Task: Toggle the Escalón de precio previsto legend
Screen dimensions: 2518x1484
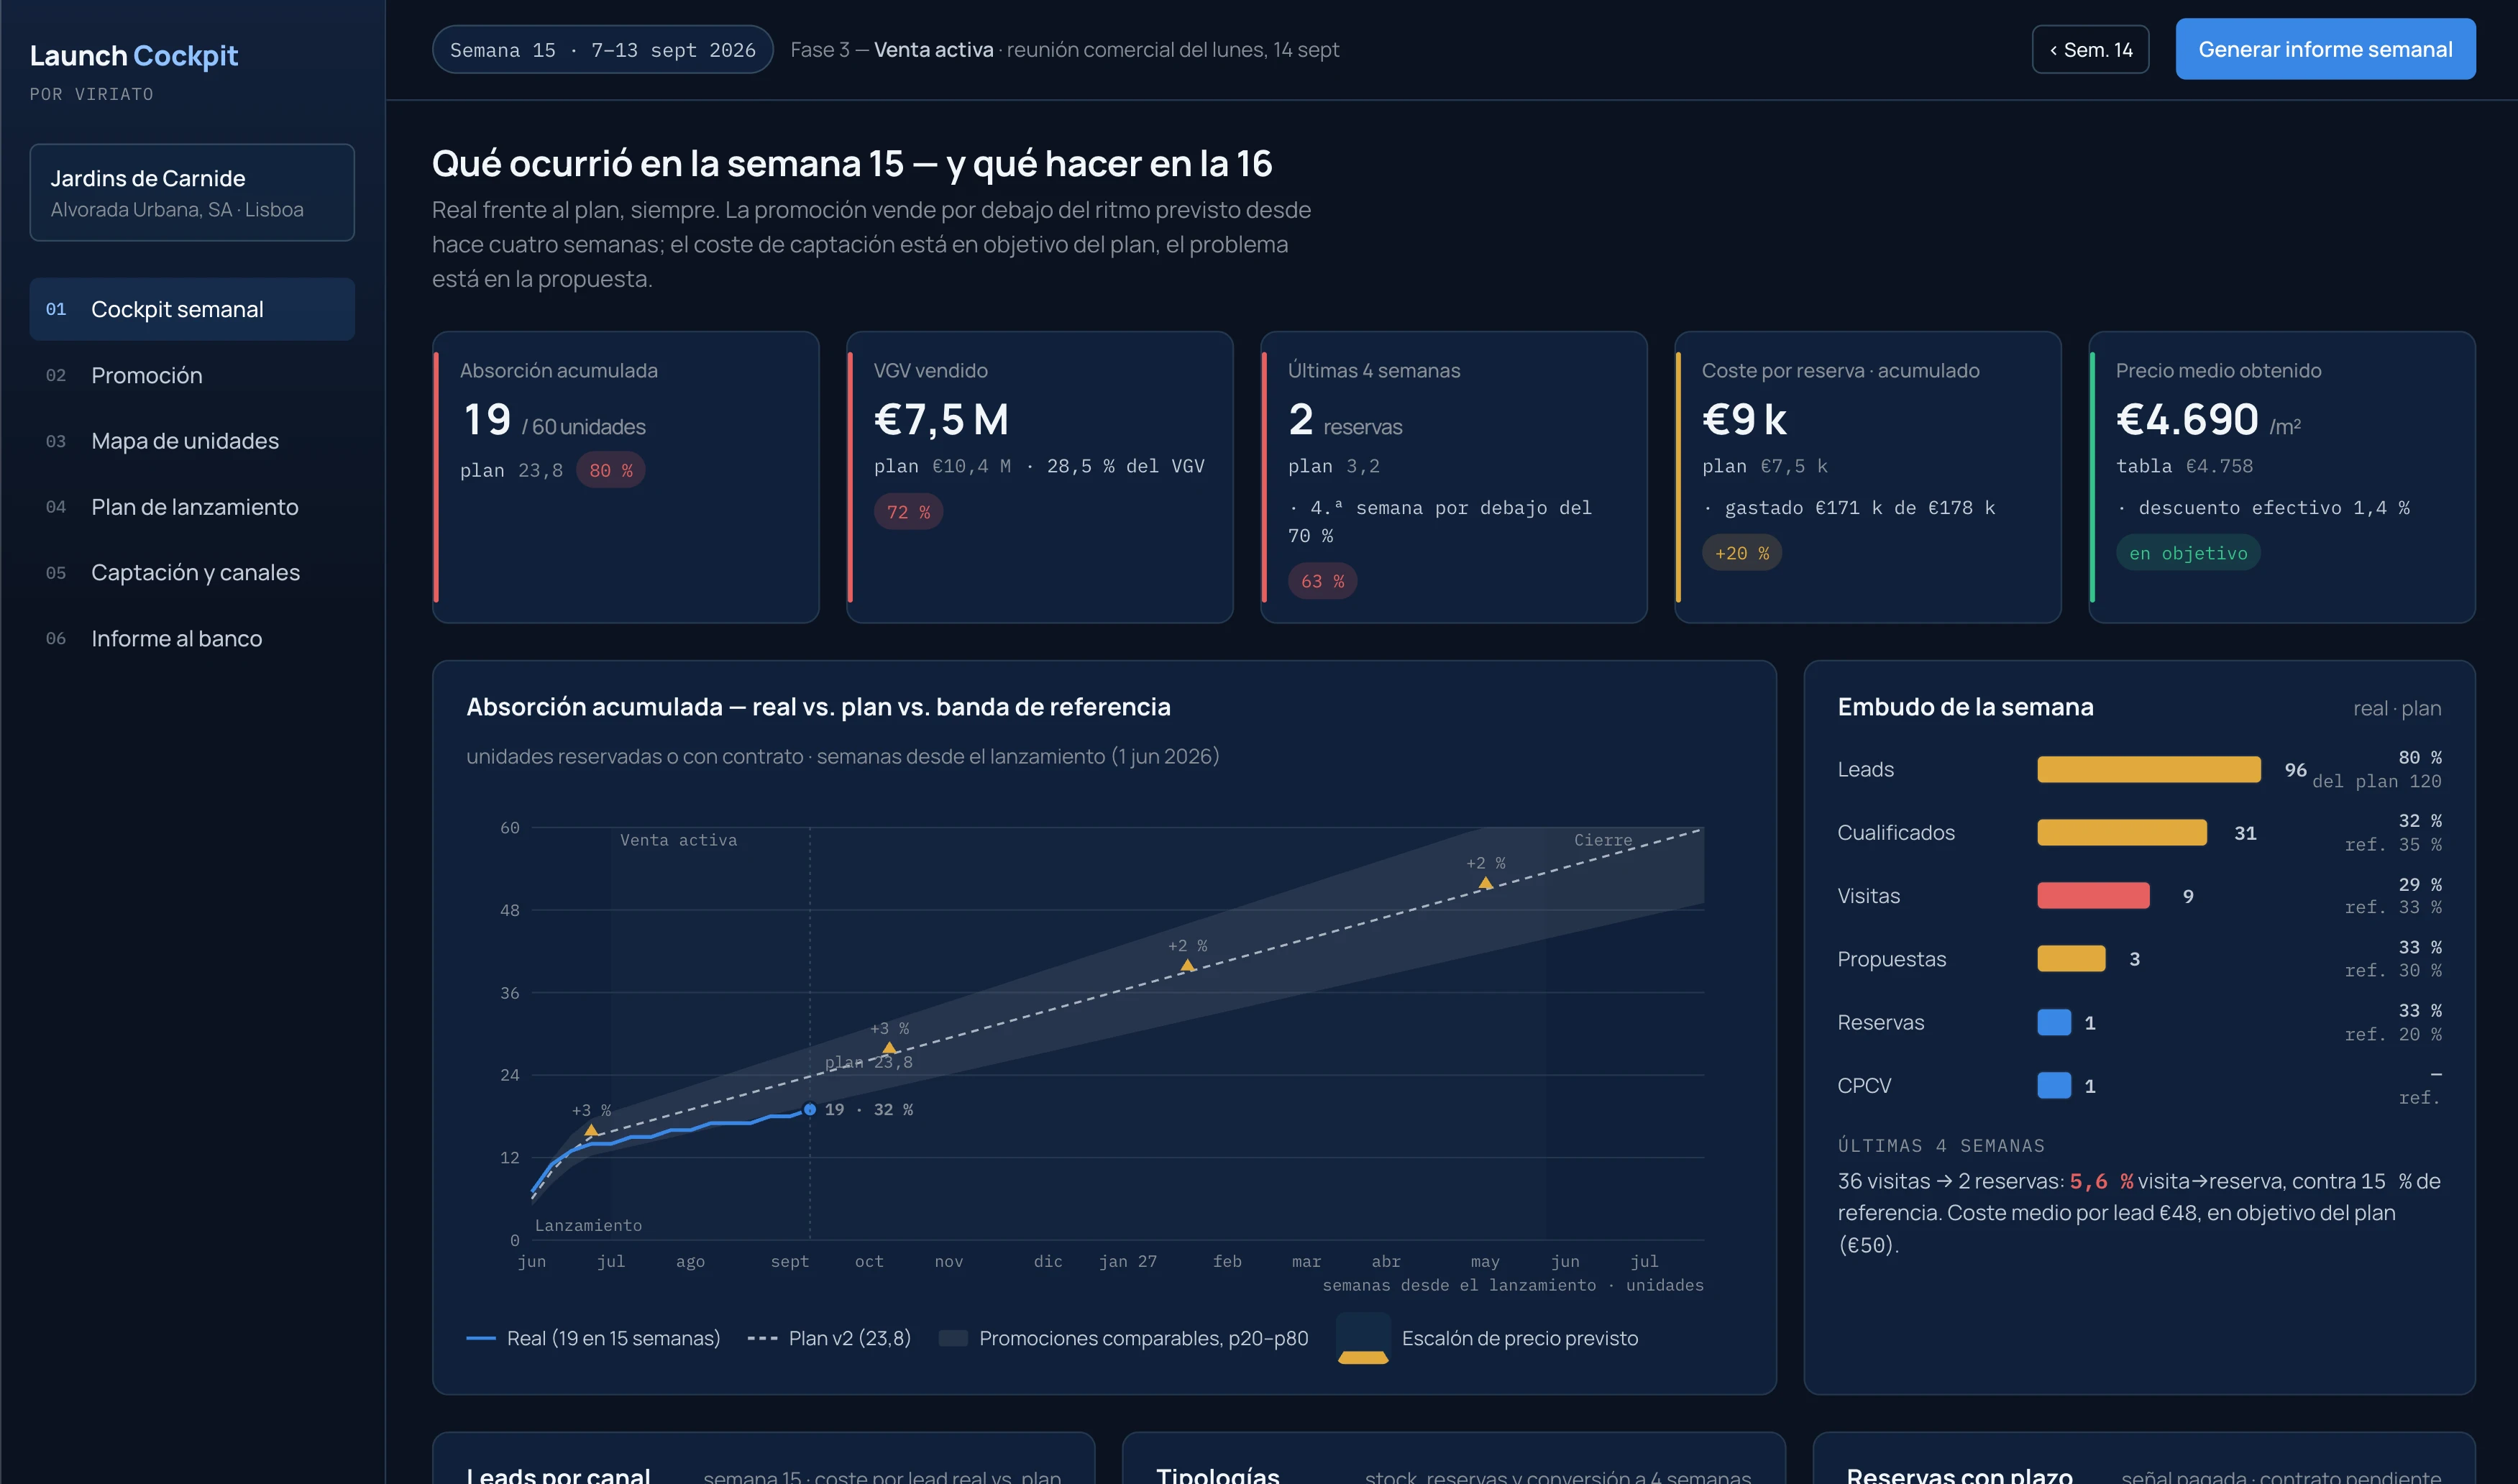Action: pos(1487,1338)
